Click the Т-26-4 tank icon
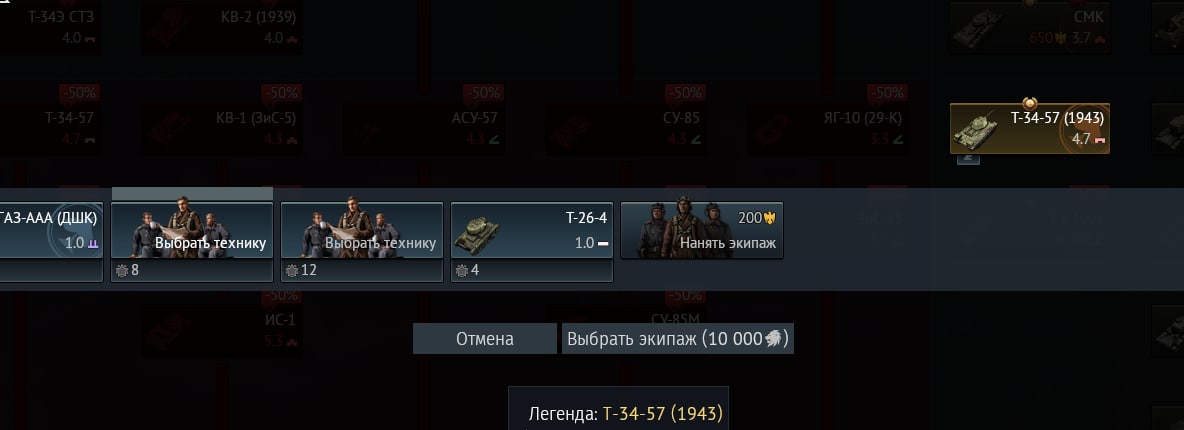The image size is (1184, 430). (475, 236)
